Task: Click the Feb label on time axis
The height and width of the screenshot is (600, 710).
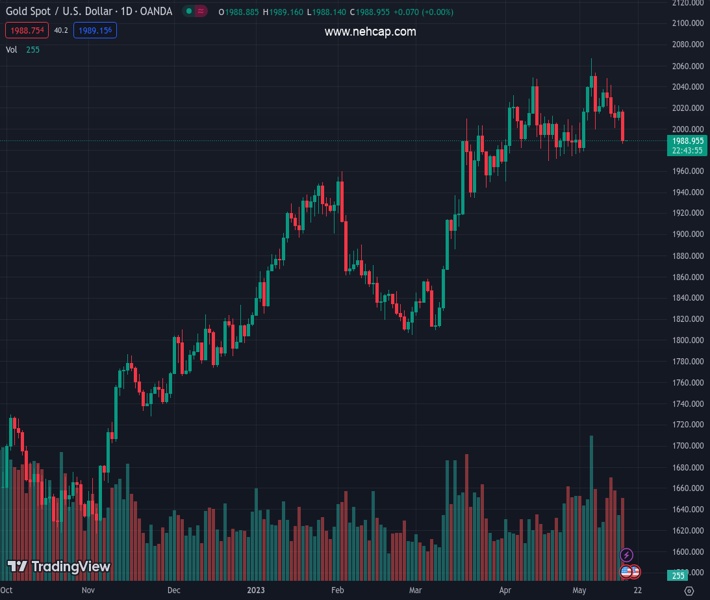Action: pyautogui.click(x=338, y=591)
